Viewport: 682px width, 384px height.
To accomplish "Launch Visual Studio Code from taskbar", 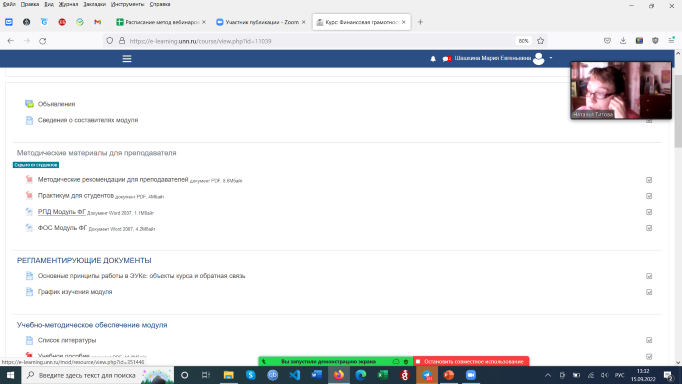I will click(x=294, y=375).
